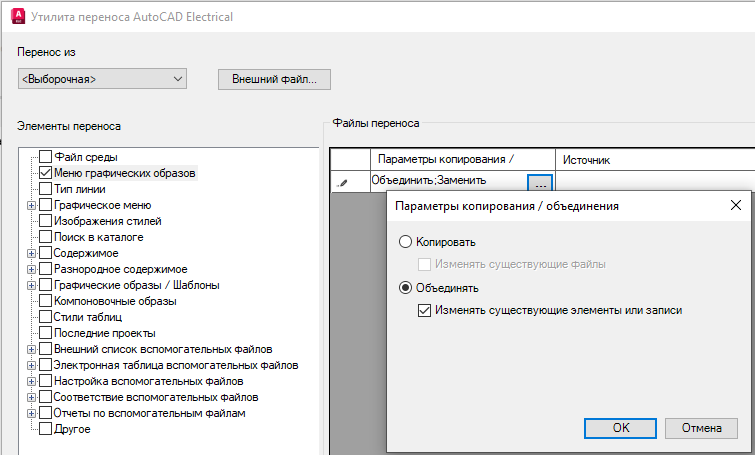Screen dimensions: 755x455
Task: Expand Соответствие вспомогательных файлов node
Action: click(31, 398)
